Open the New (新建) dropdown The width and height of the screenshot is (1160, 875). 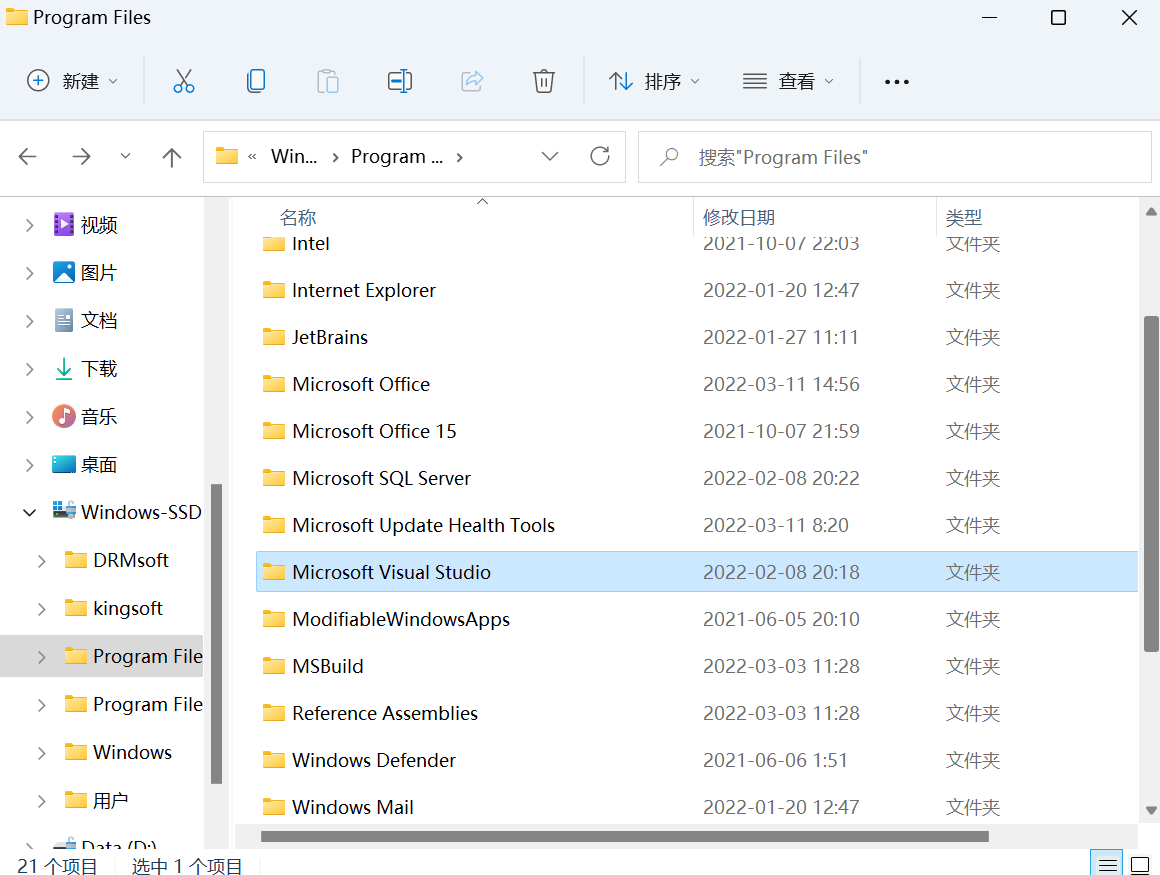pos(72,81)
